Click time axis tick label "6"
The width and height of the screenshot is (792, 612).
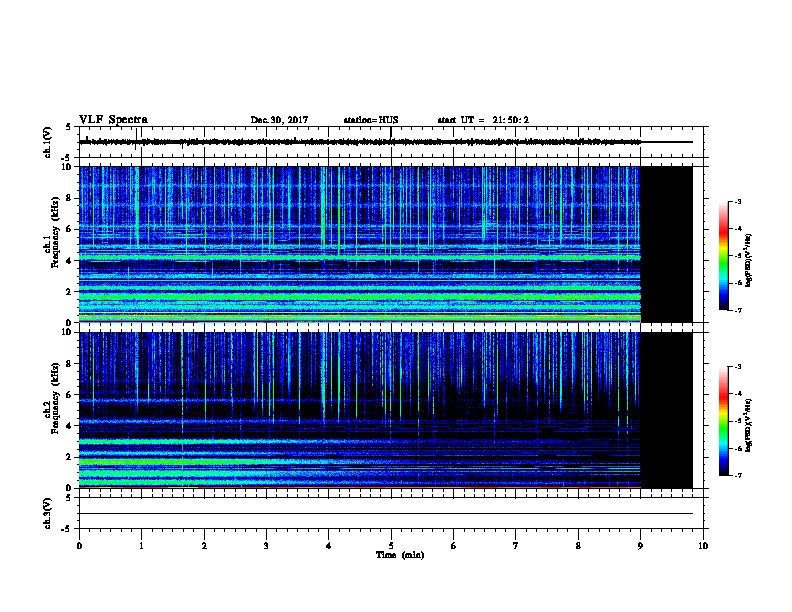click(454, 546)
